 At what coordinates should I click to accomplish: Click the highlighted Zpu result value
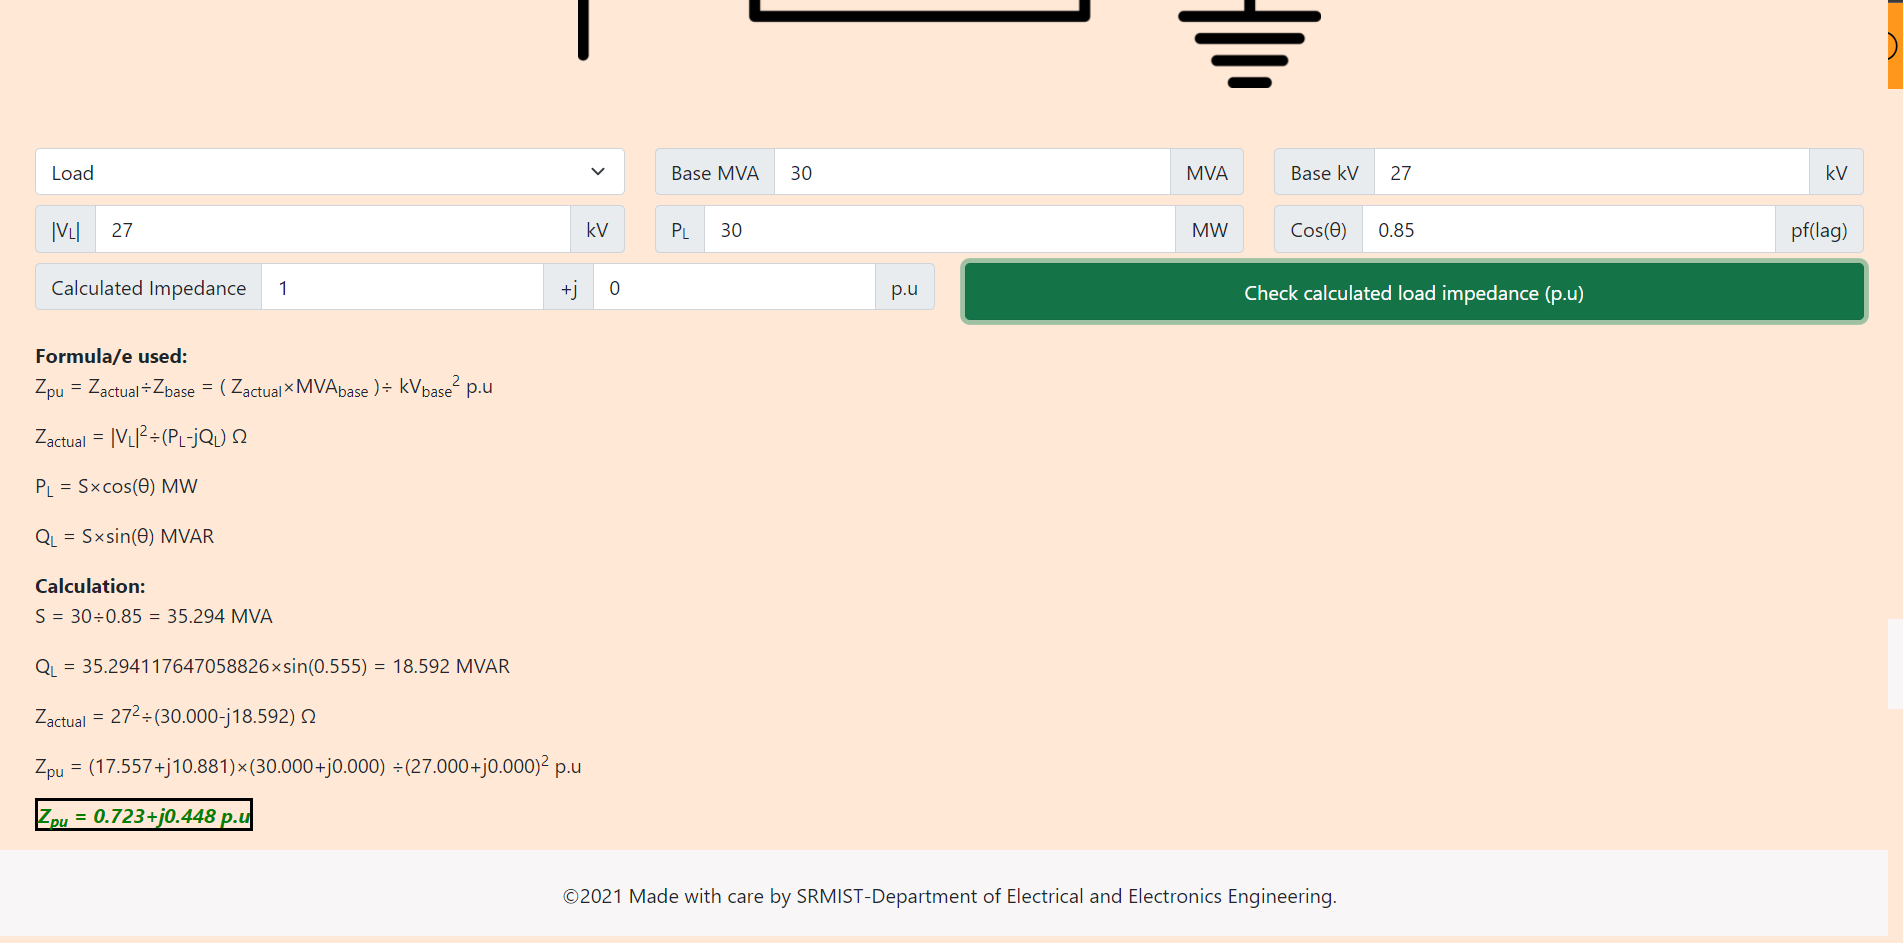coord(143,815)
